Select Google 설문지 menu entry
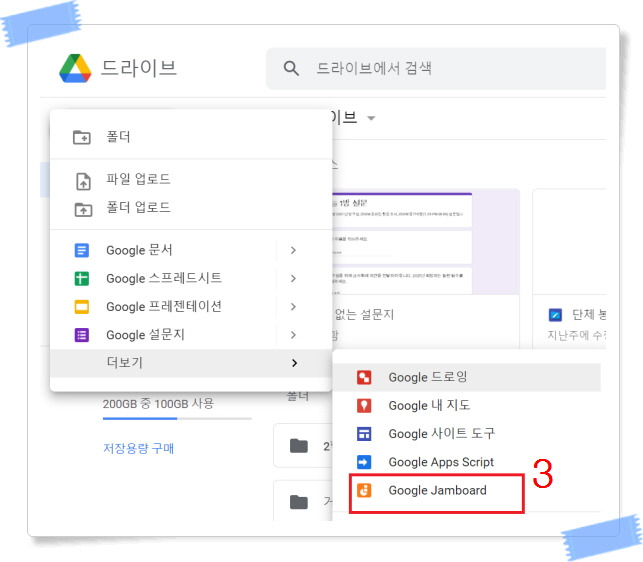 click(190, 335)
